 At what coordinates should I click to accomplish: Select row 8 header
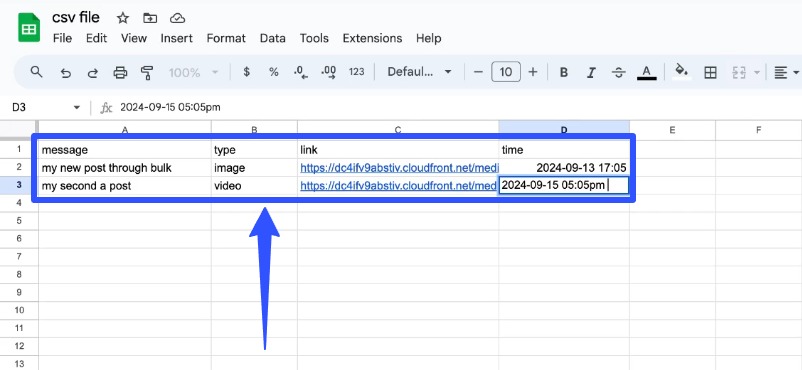[x=19, y=274]
